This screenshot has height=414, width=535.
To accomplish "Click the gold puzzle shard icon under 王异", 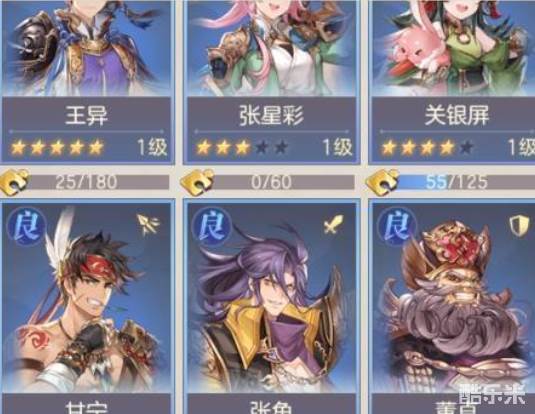I will point(14,182).
